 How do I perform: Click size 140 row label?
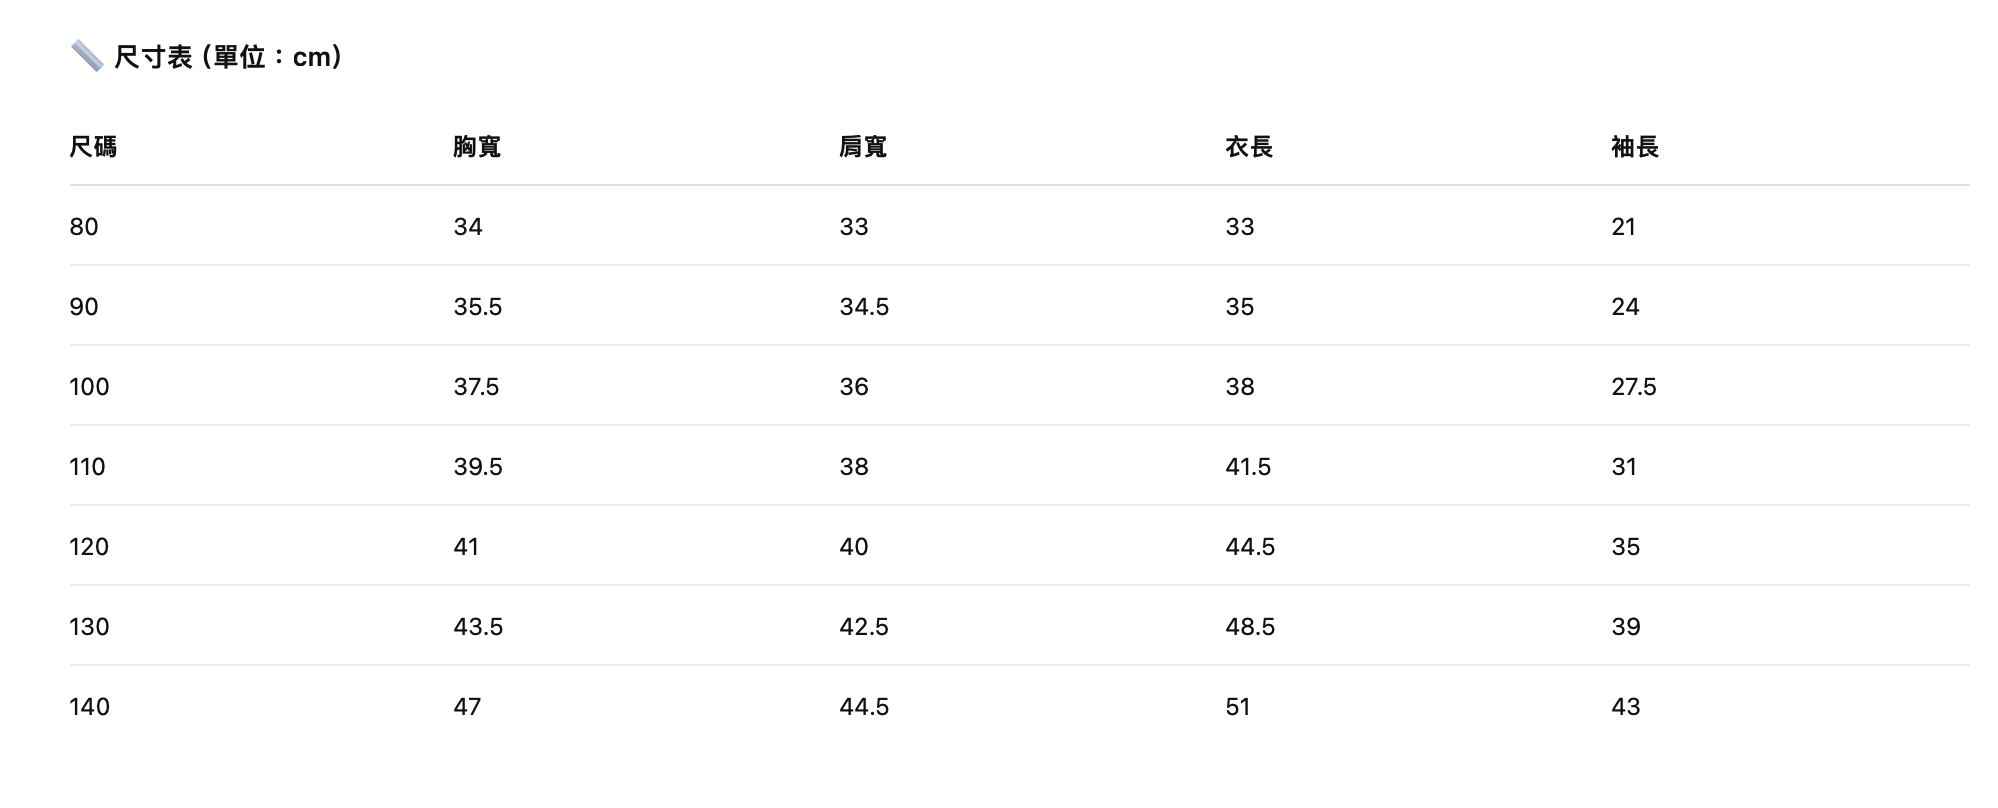click(x=89, y=707)
